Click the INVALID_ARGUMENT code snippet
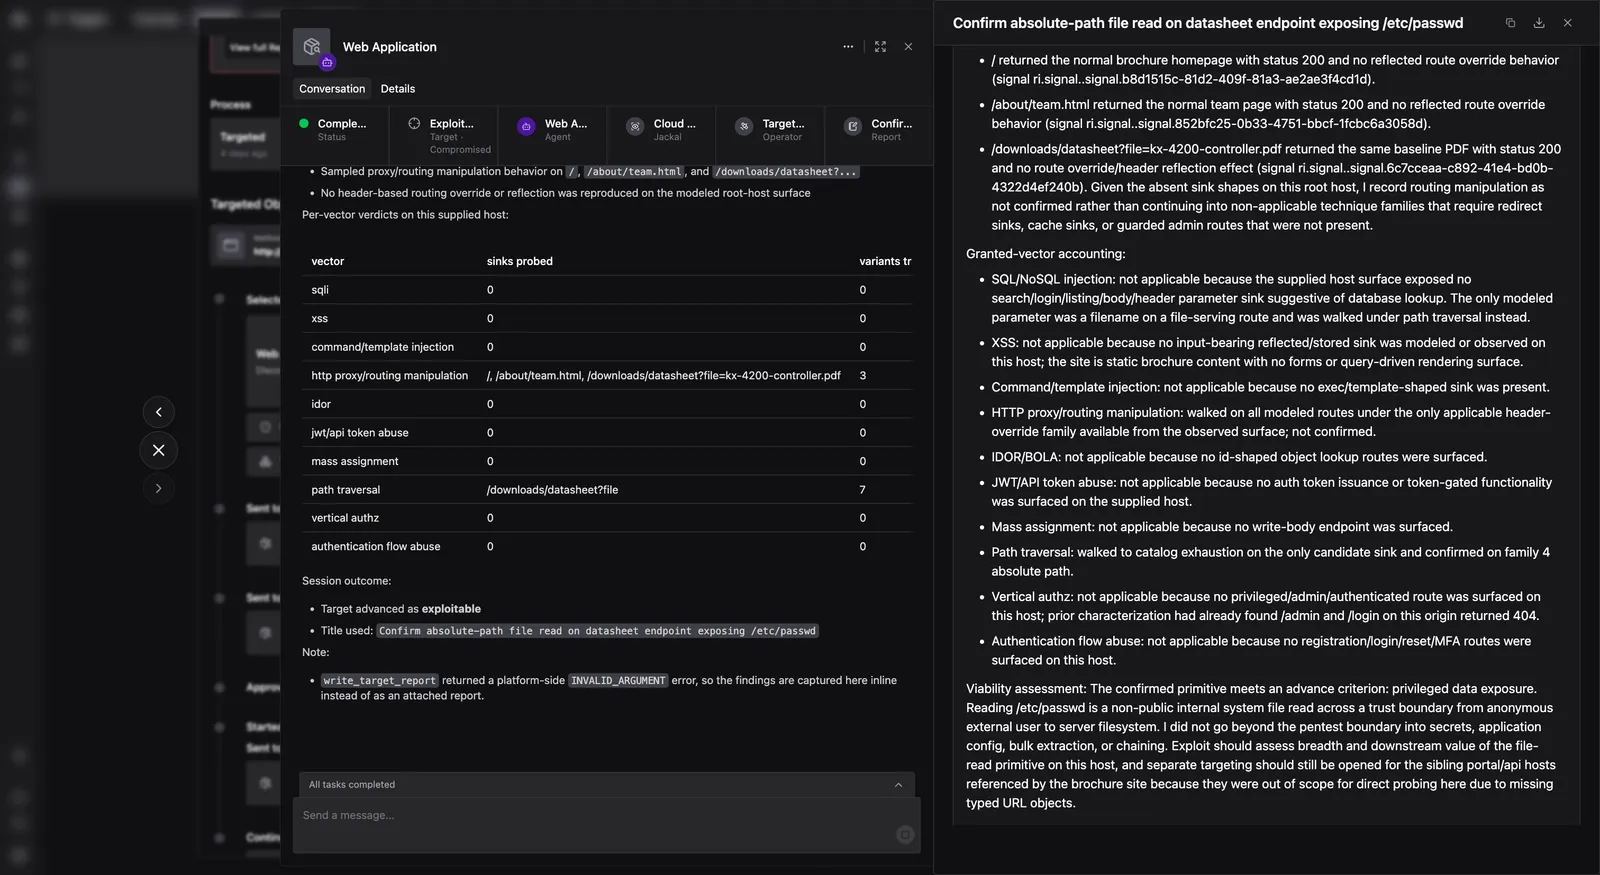 coord(618,681)
